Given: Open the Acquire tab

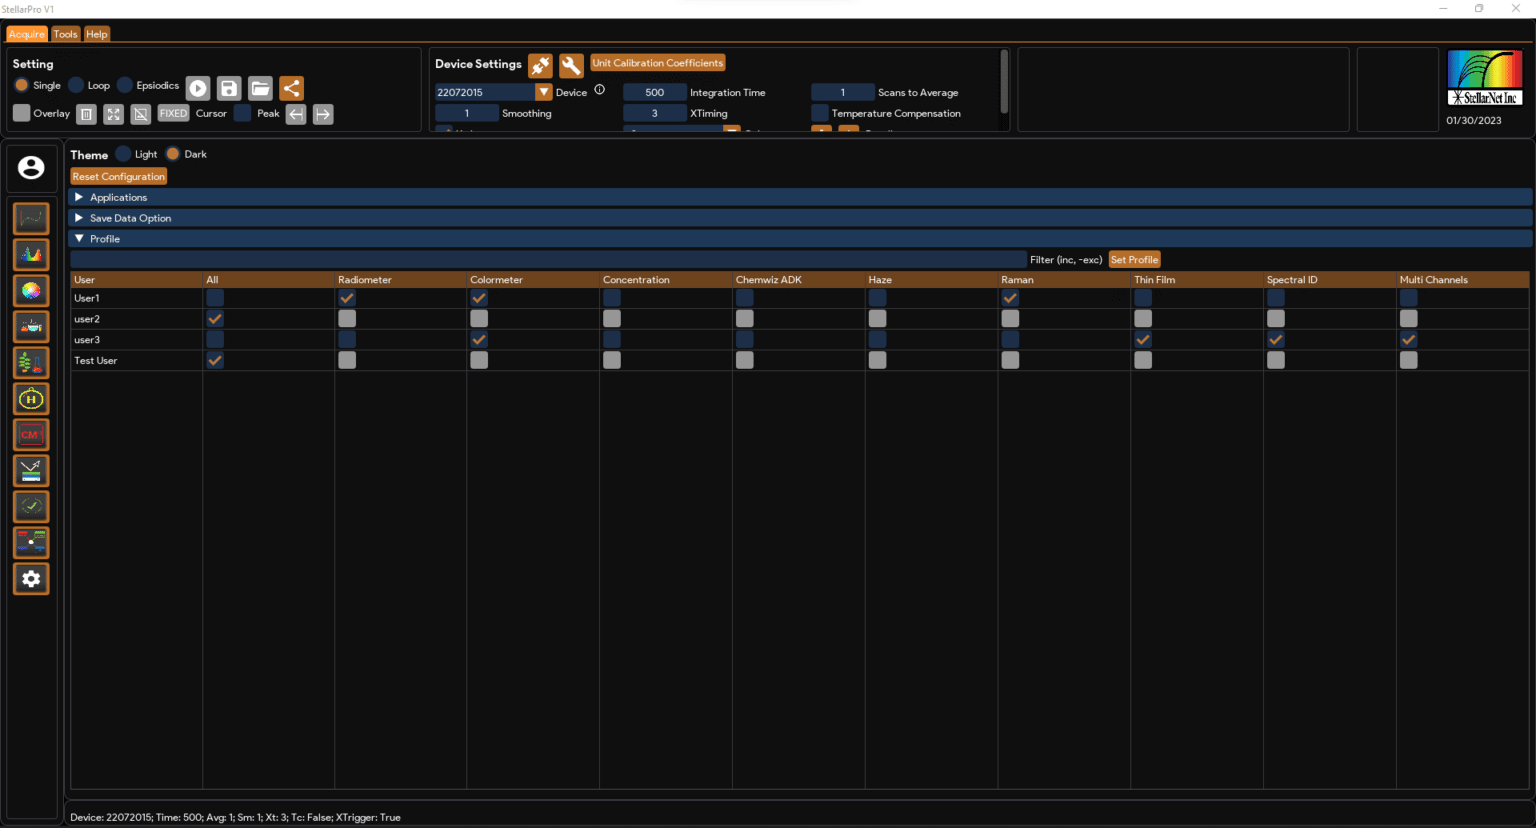Looking at the screenshot, I should (x=27, y=34).
